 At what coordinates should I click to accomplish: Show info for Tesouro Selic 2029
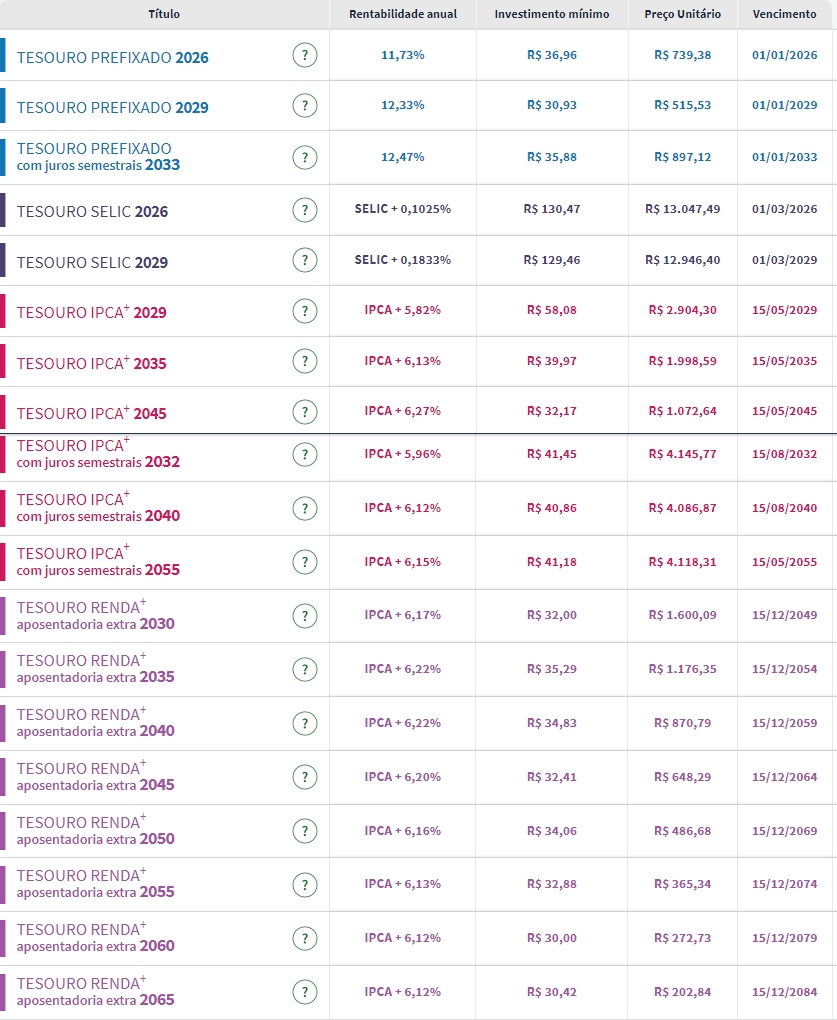click(x=305, y=261)
